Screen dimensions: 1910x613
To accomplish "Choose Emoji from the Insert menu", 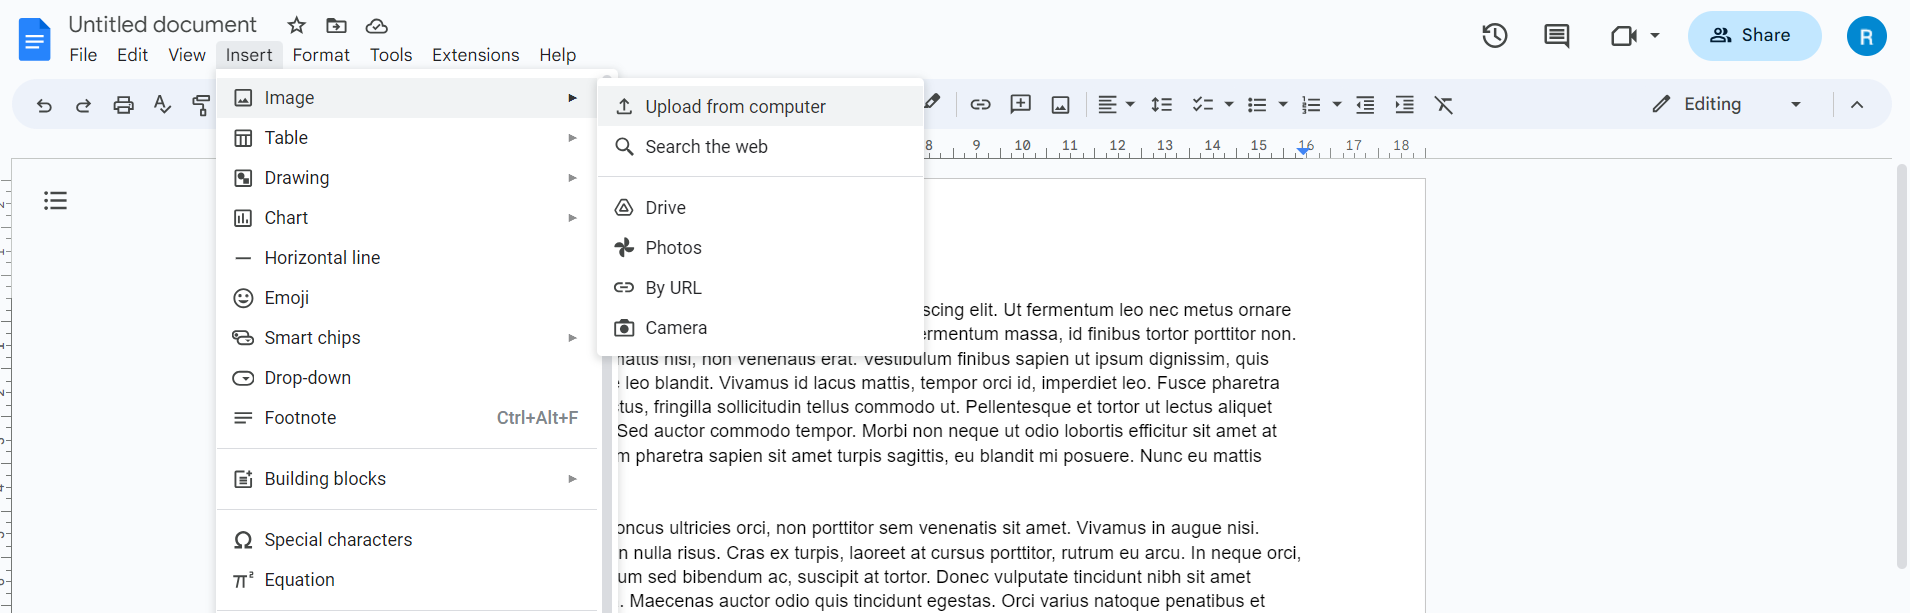I will 407,298.
